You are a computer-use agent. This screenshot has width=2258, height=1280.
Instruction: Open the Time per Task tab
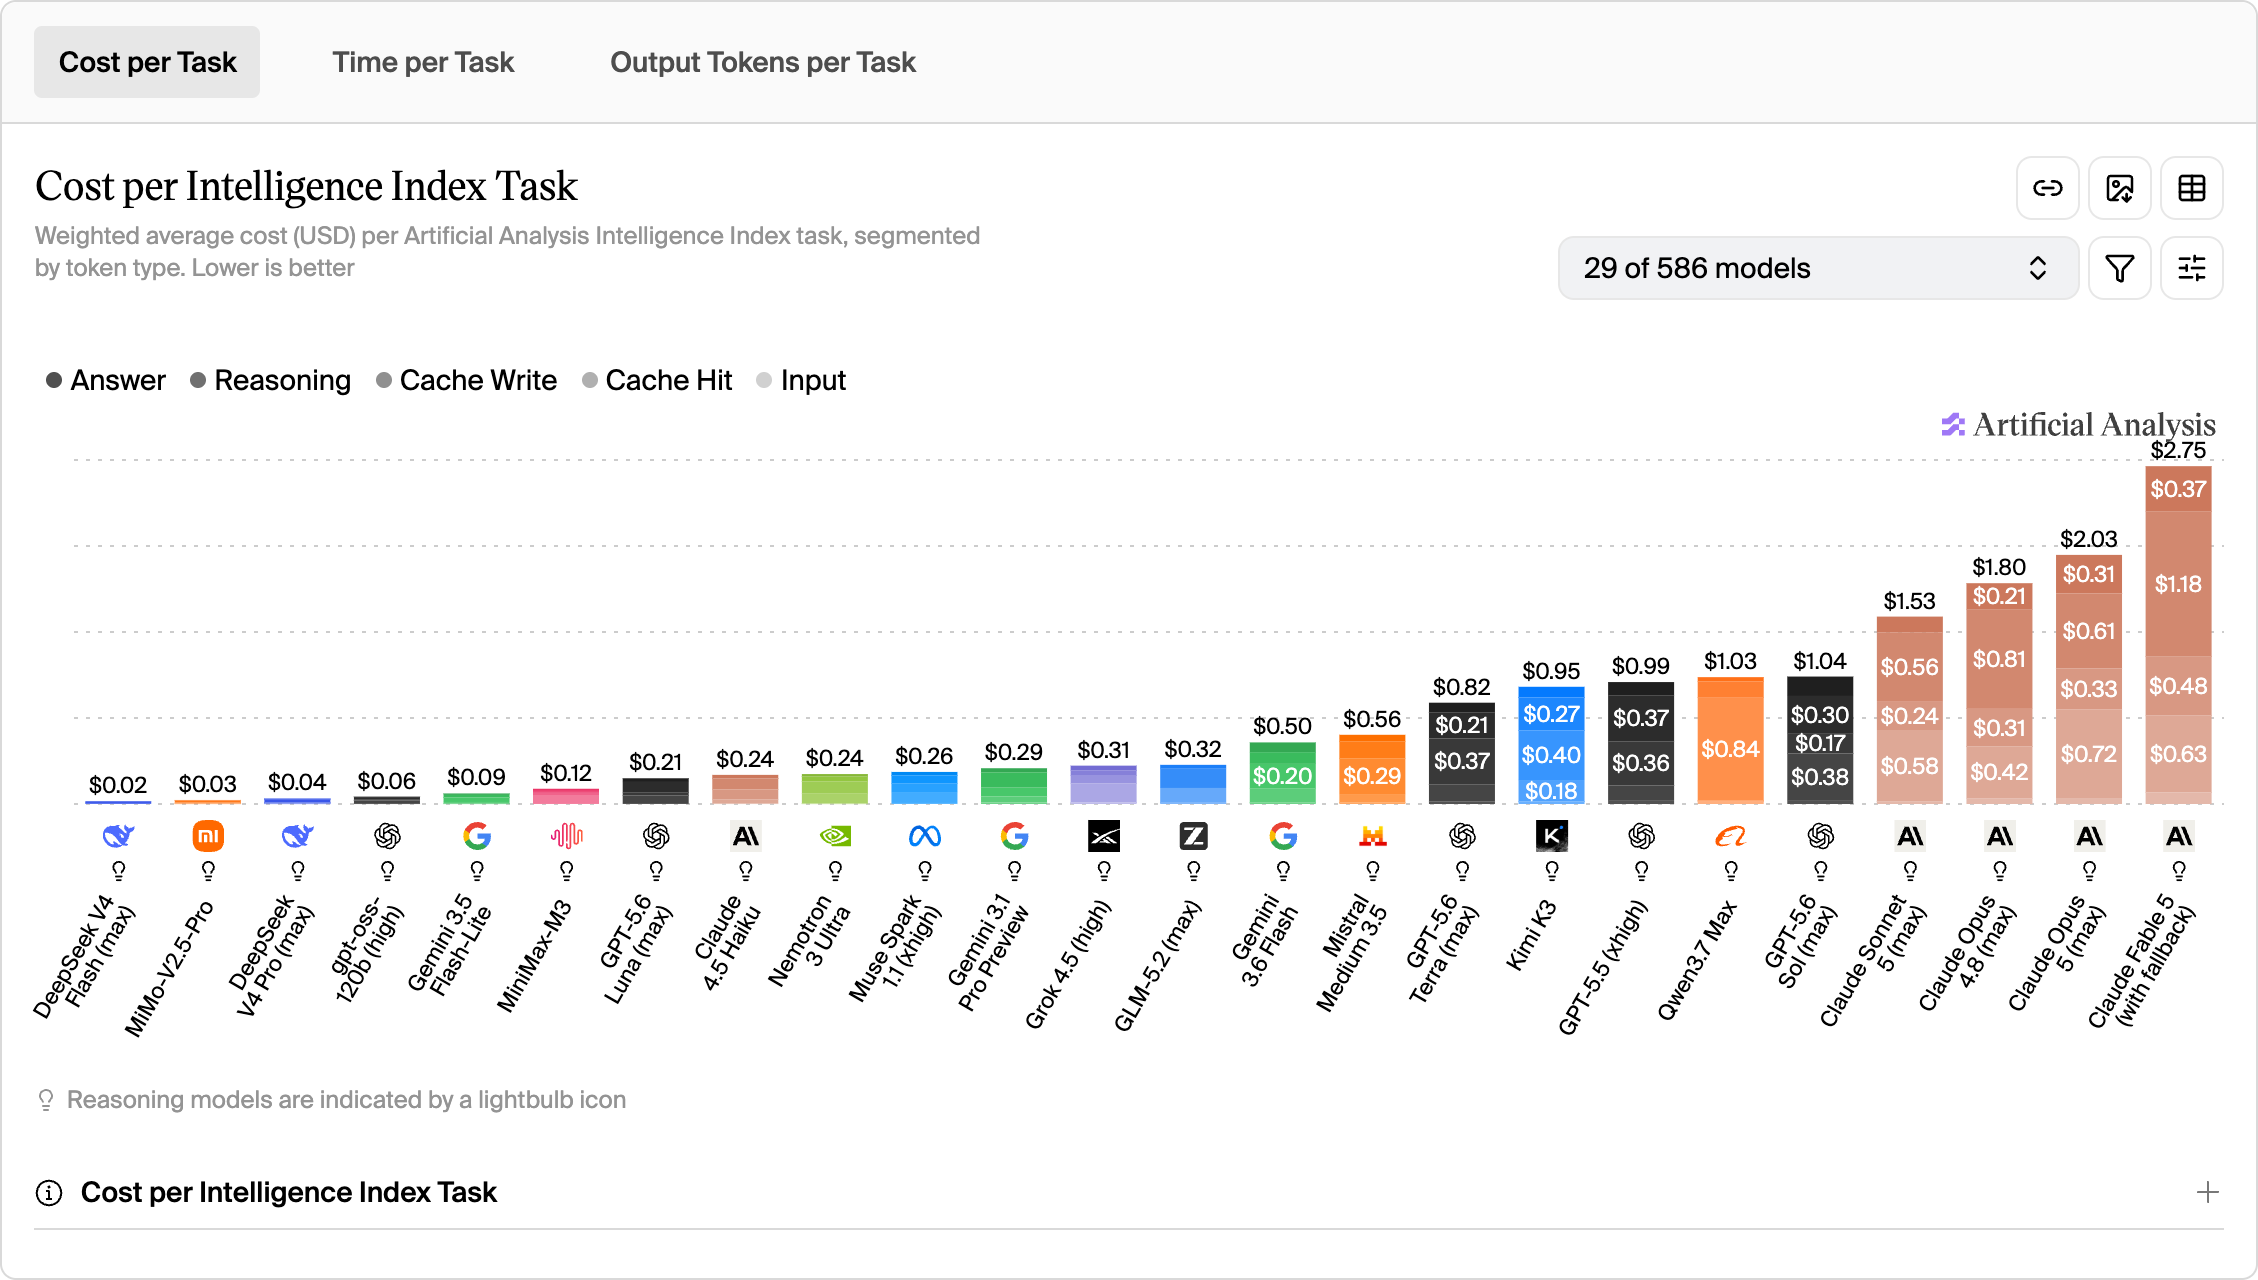tap(423, 62)
